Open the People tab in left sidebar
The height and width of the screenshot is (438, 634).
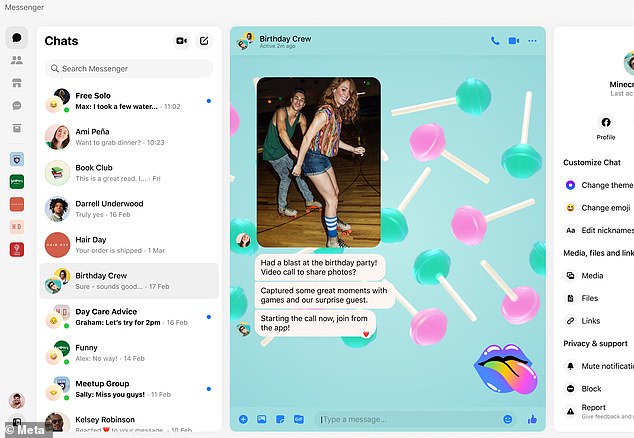point(17,61)
